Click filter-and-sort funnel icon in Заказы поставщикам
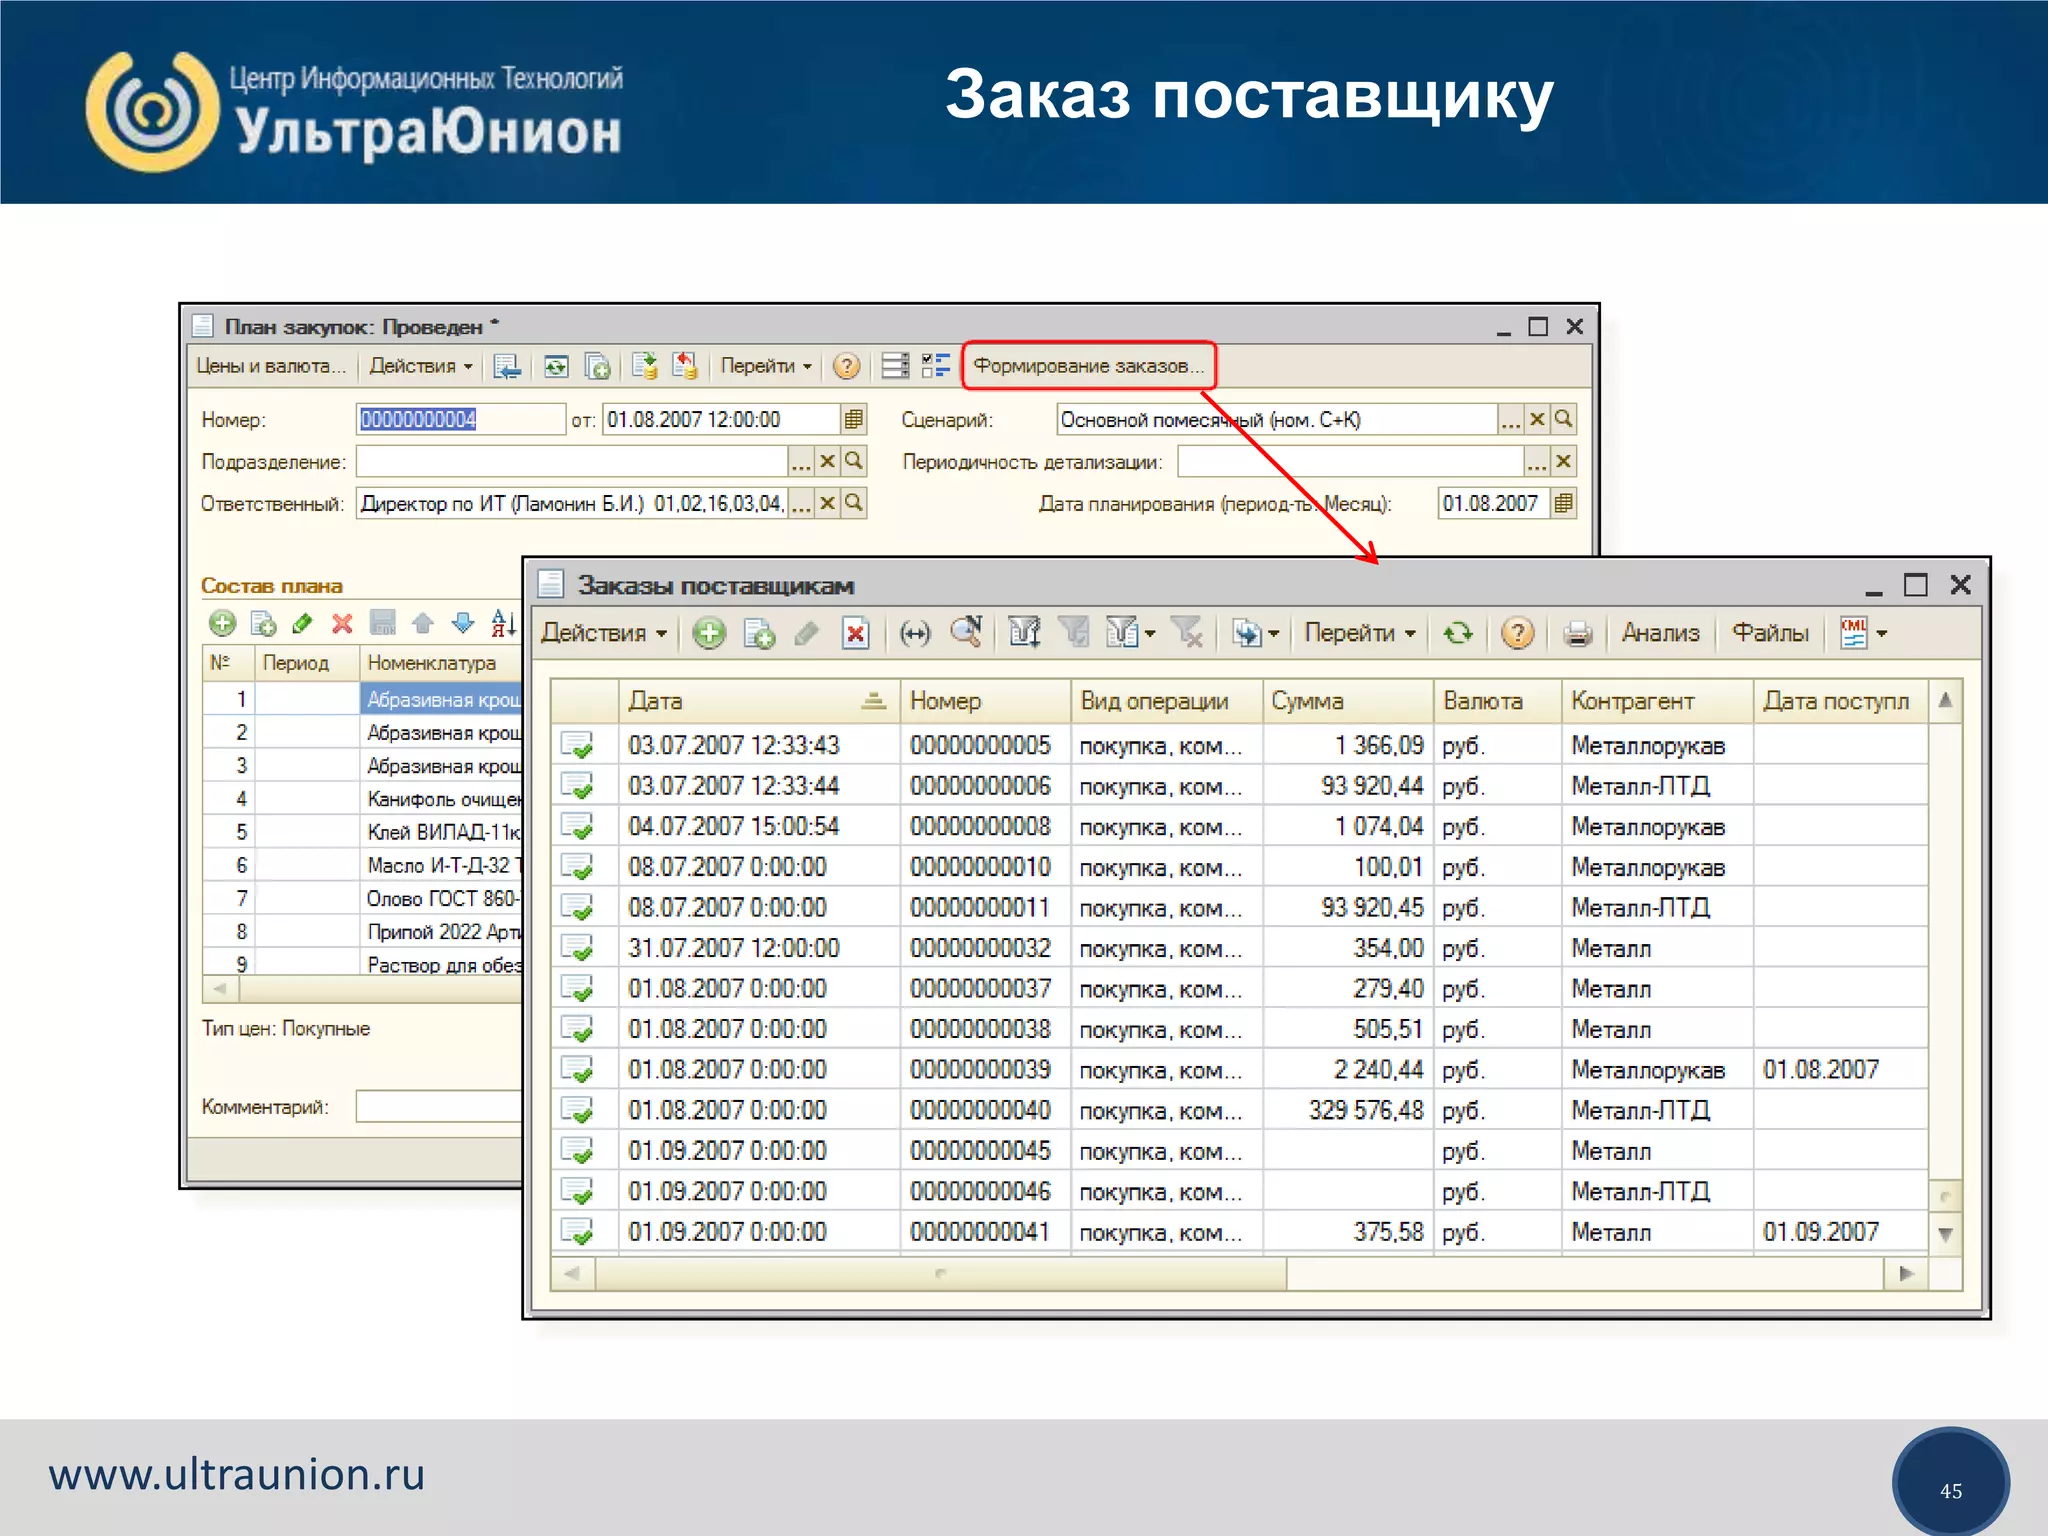The image size is (2048, 1536). (1025, 632)
